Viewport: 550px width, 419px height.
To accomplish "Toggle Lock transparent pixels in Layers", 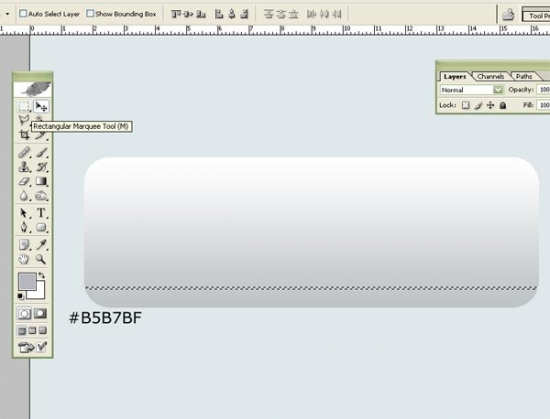I will click(x=465, y=105).
